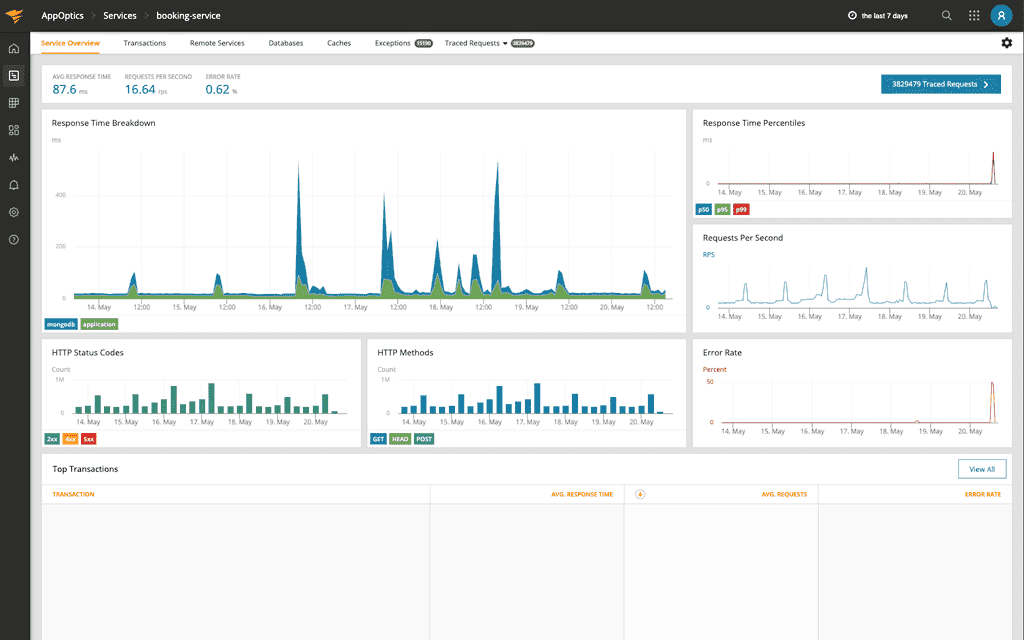Open the R user avatar menu

[1000, 15]
